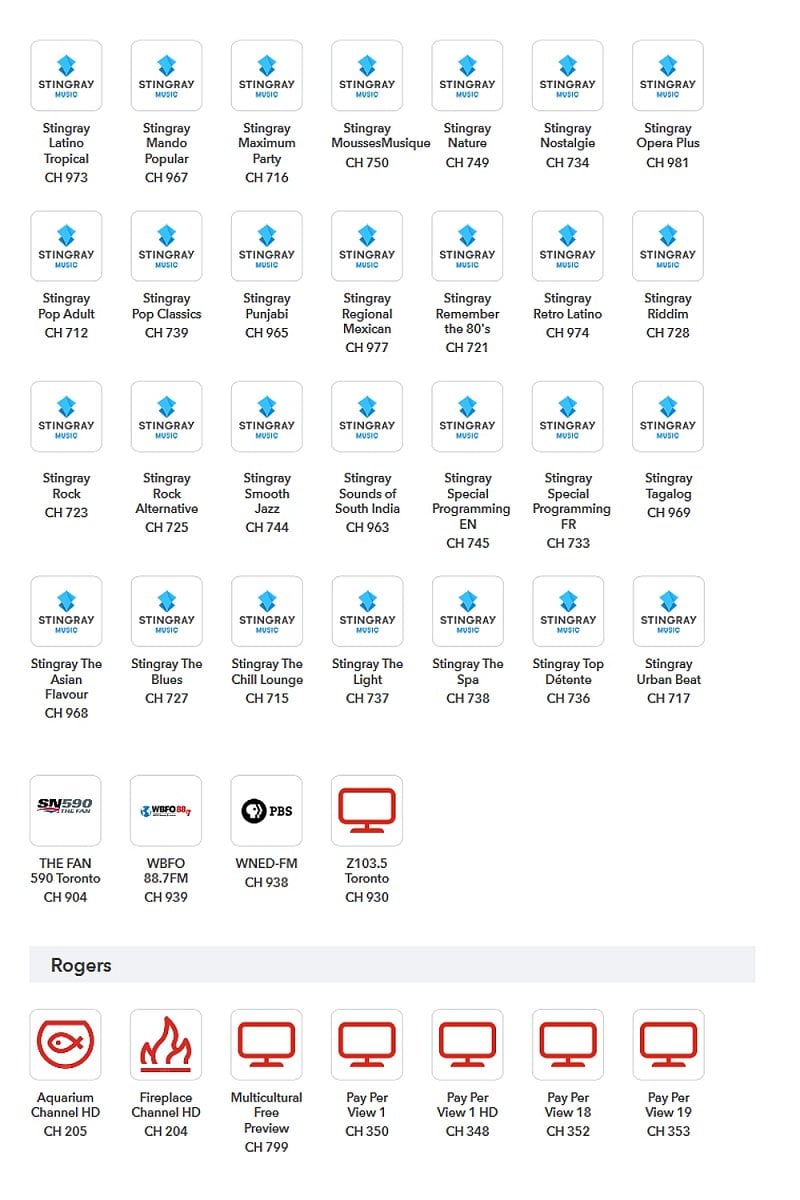
Task: Select the Multicultural Free Preview monitor icon
Action: [267, 1044]
